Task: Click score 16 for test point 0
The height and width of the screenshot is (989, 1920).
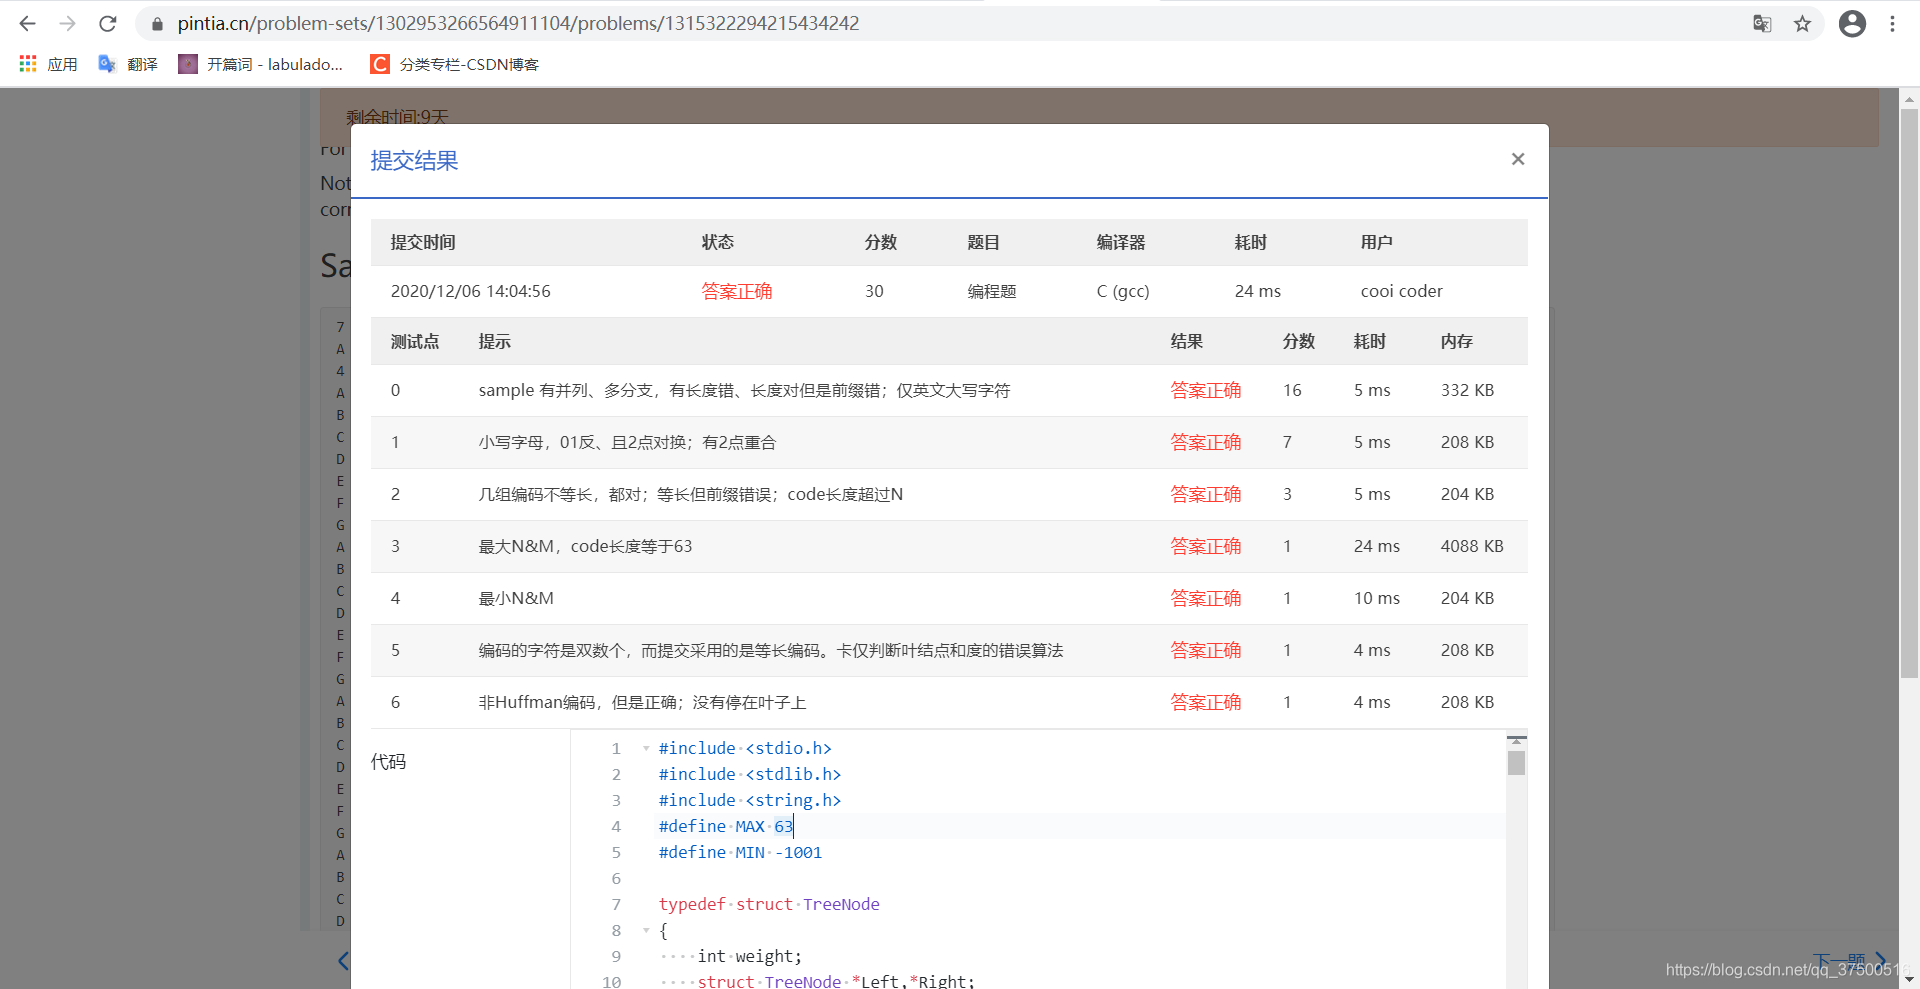Action: pos(1292,390)
